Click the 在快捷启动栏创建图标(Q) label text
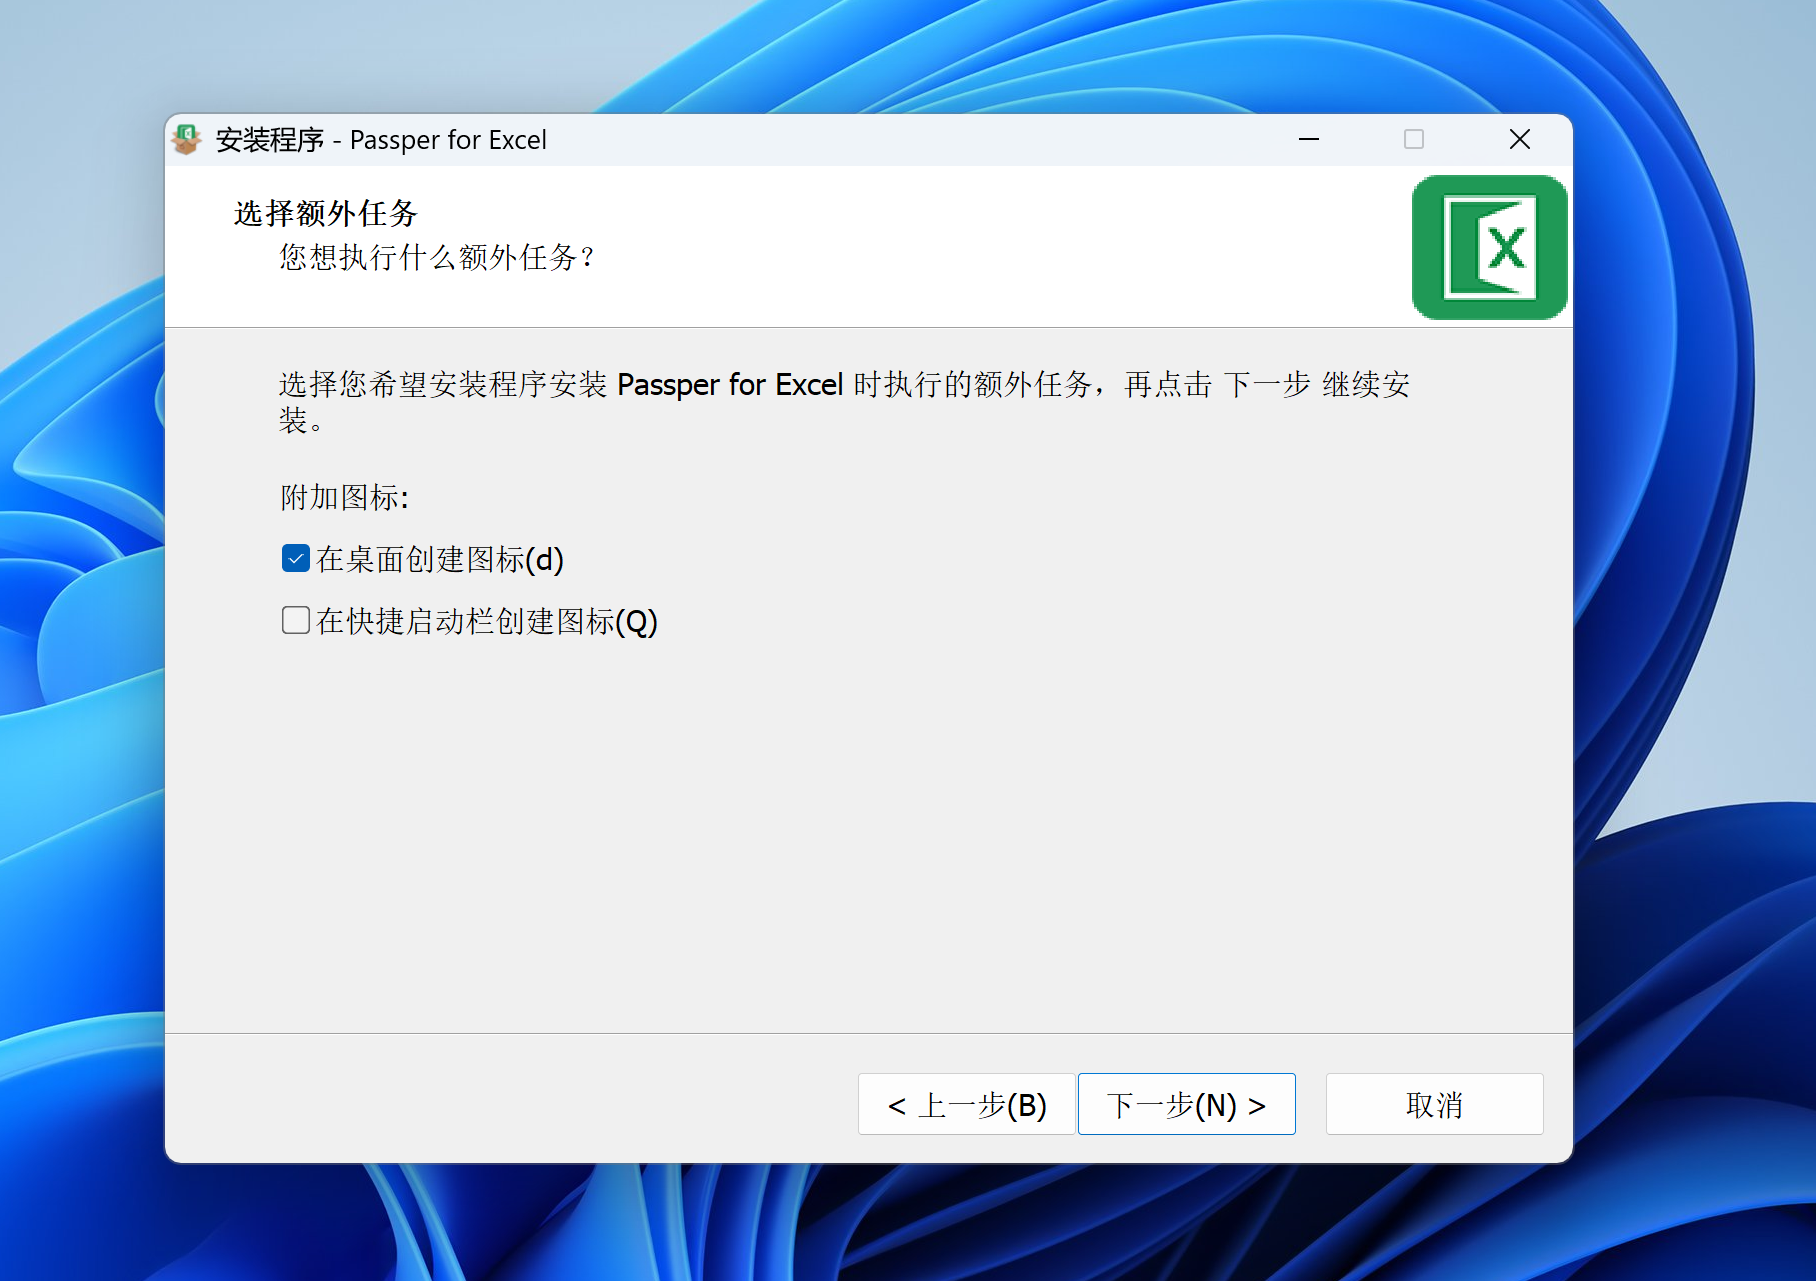This screenshot has height=1281, width=1816. pyautogui.click(x=487, y=622)
